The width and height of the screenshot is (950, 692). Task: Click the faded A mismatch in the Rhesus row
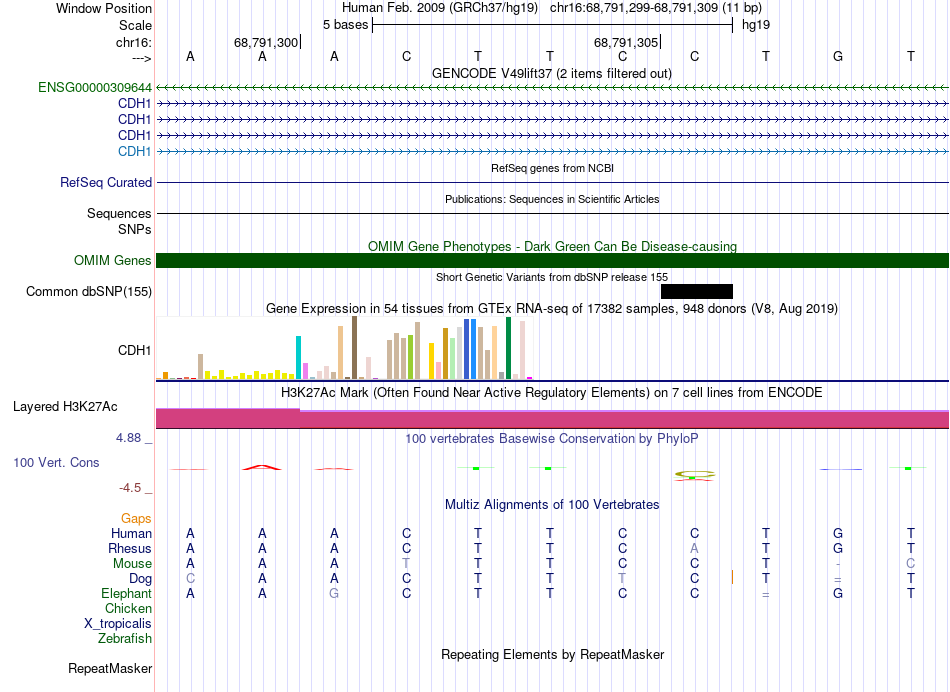pyautogui.click(x=694, y=548)
